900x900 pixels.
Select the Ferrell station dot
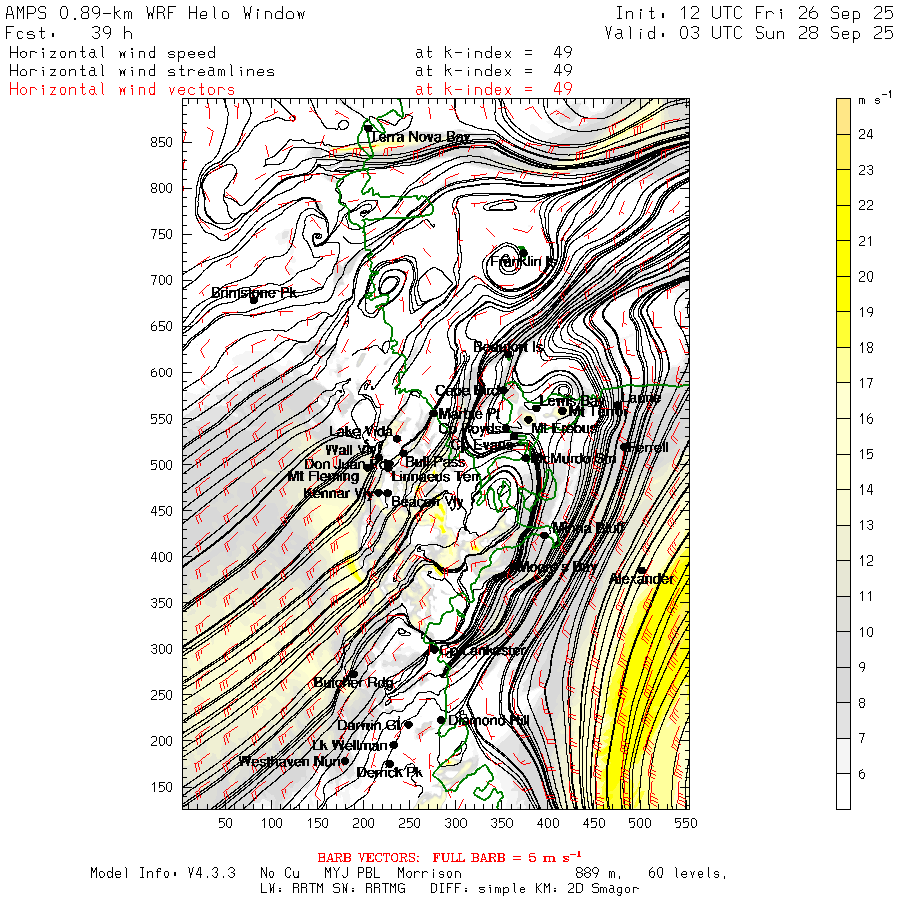pyautogui.click(x=625, y=447)
